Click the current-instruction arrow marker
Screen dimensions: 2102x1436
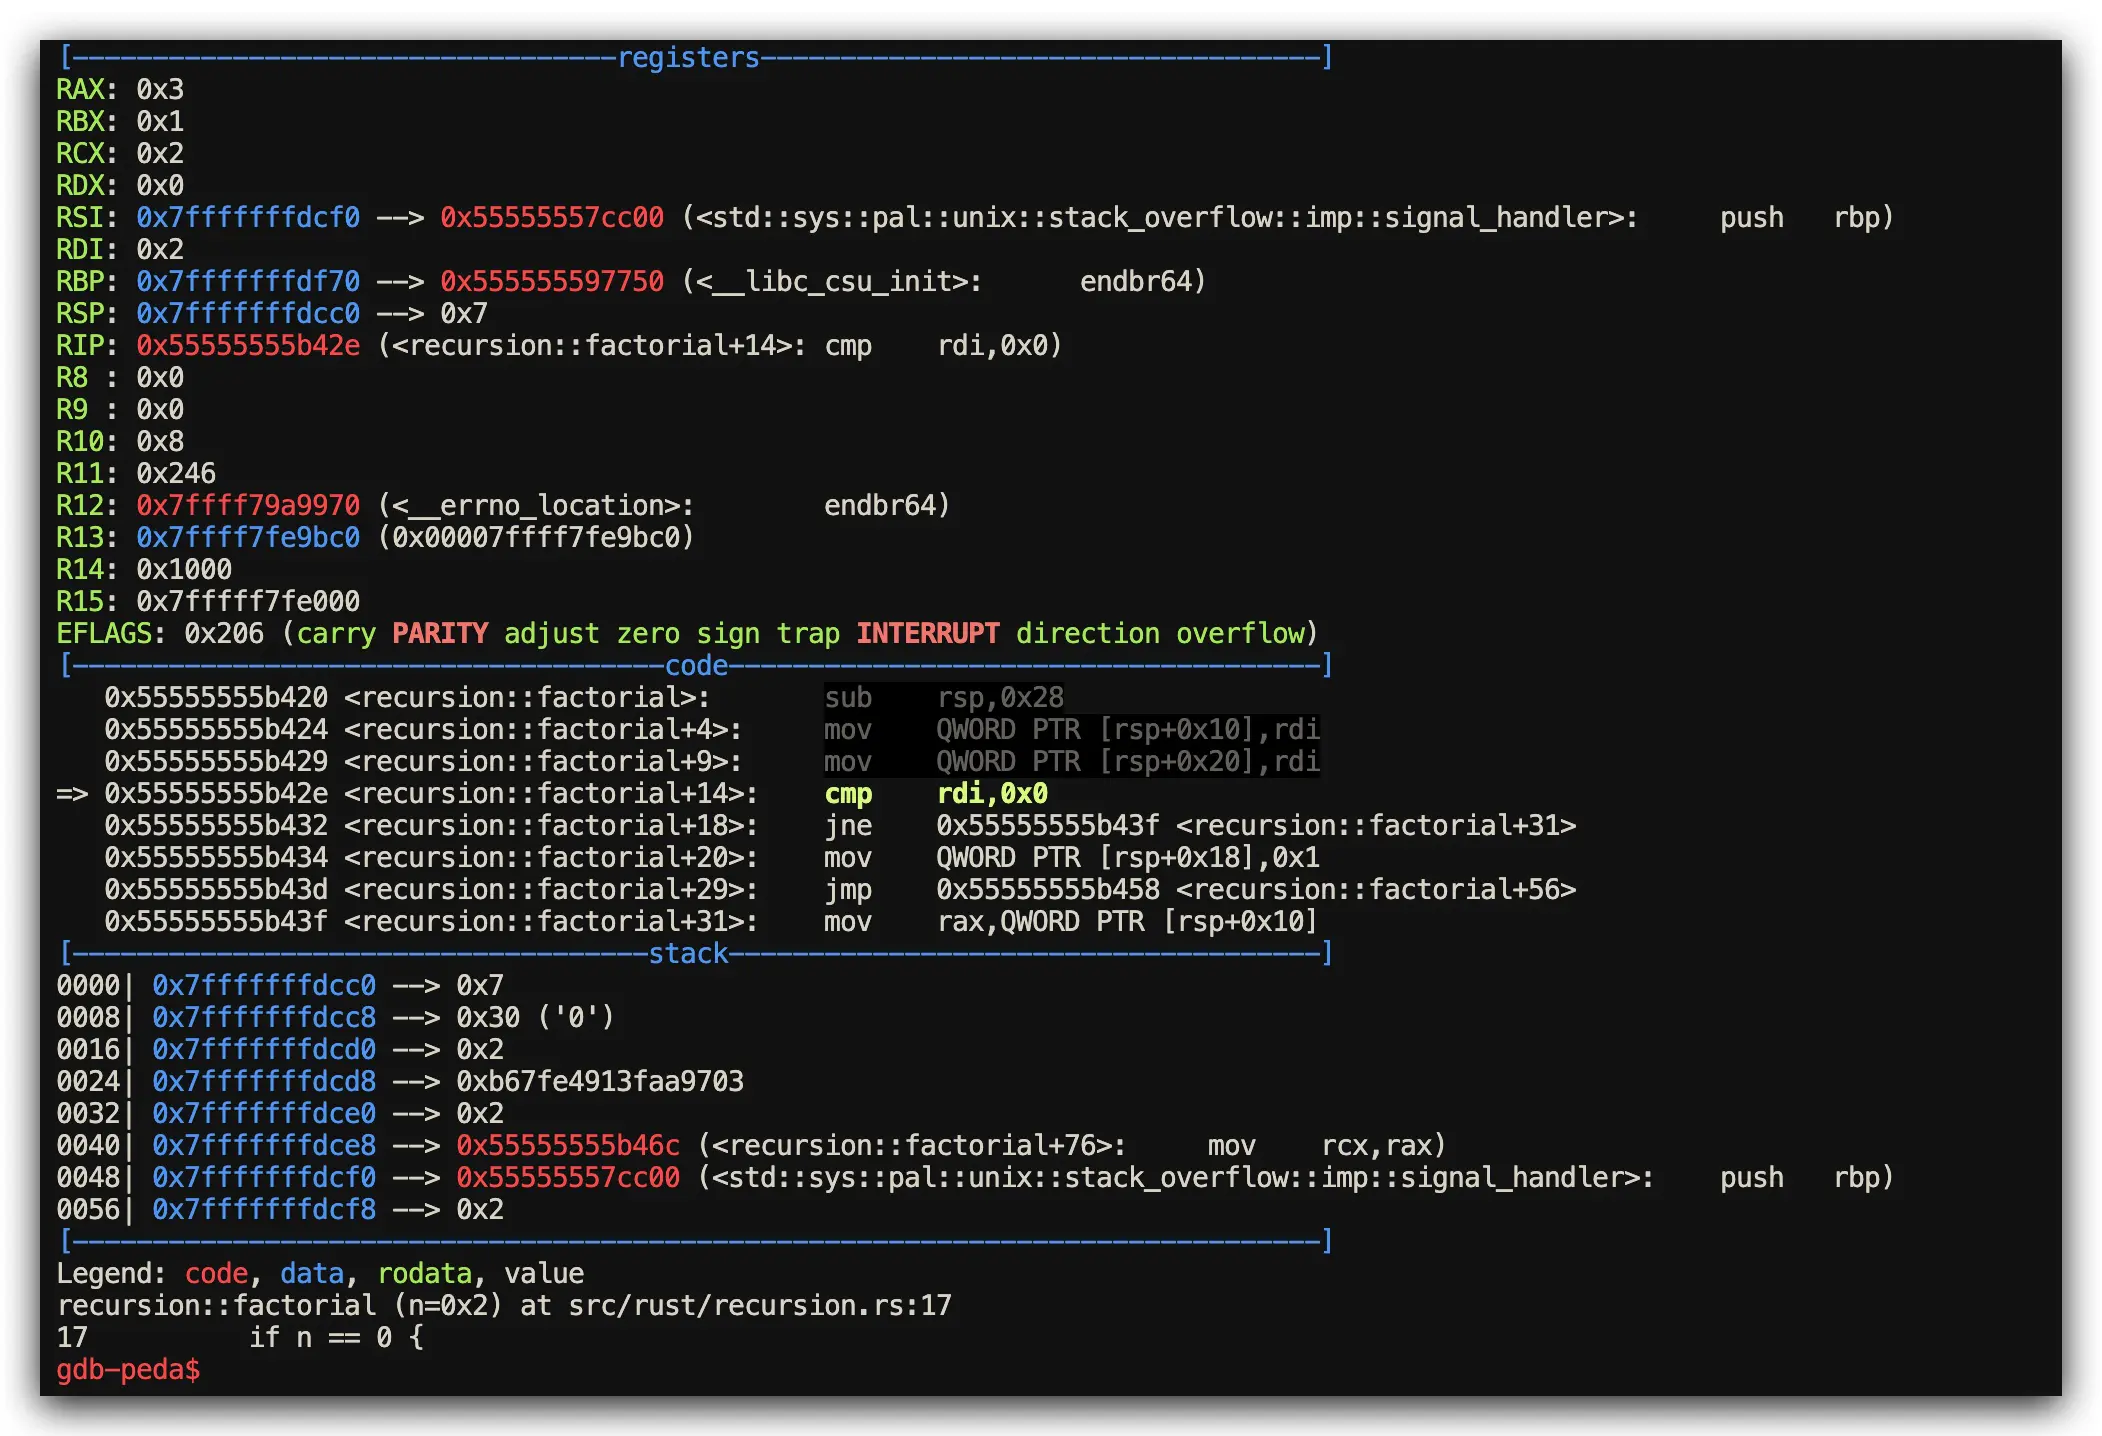72,794
